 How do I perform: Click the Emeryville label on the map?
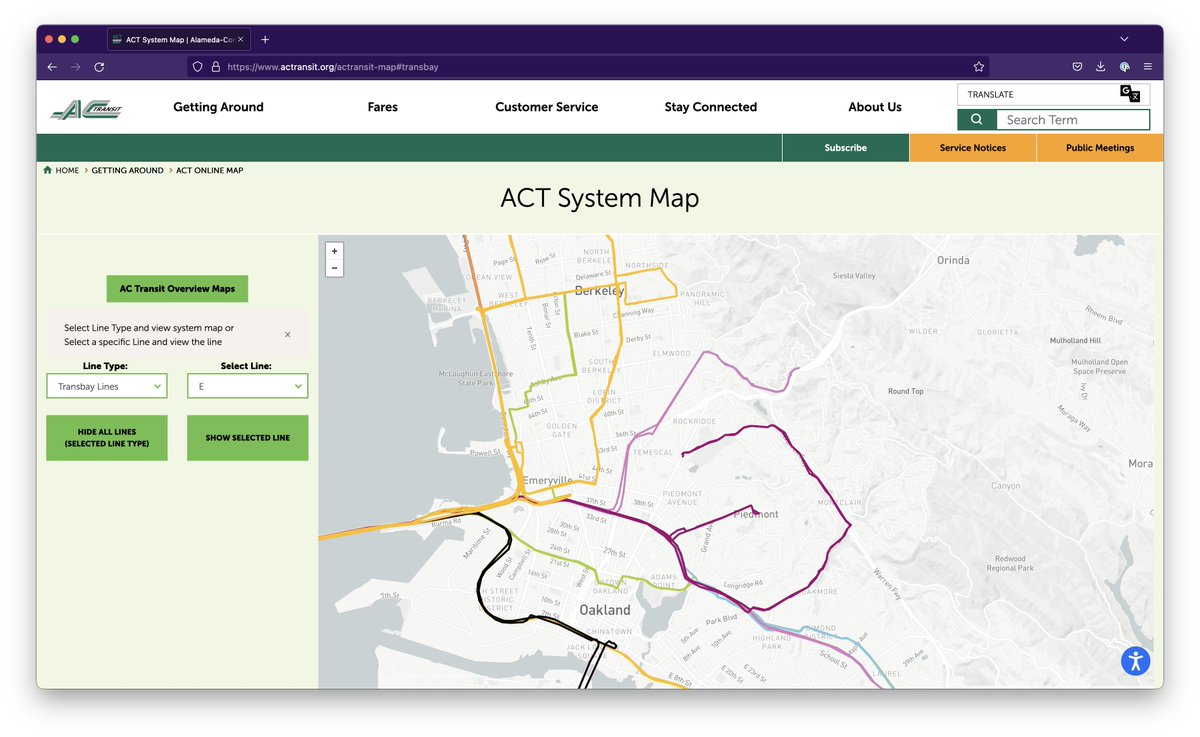pos(547,481)
